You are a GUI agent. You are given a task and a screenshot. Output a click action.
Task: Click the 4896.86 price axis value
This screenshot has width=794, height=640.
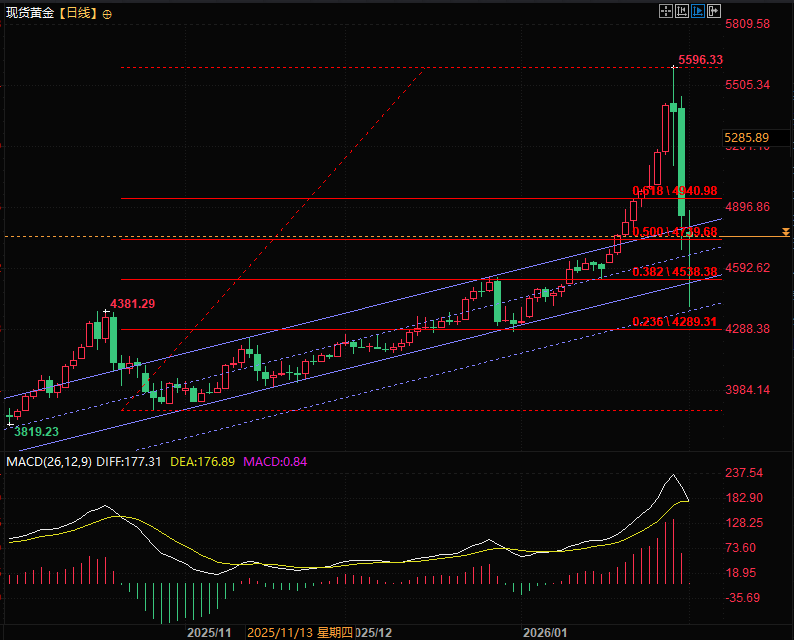coord(747,207)
